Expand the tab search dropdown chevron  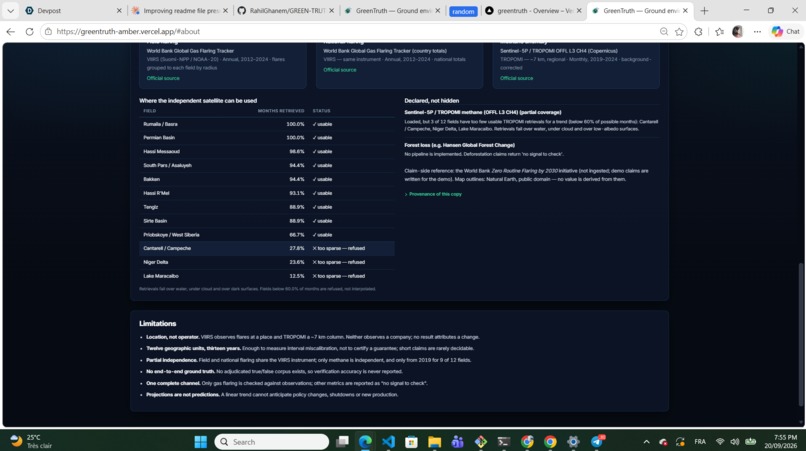coord(10,10)
